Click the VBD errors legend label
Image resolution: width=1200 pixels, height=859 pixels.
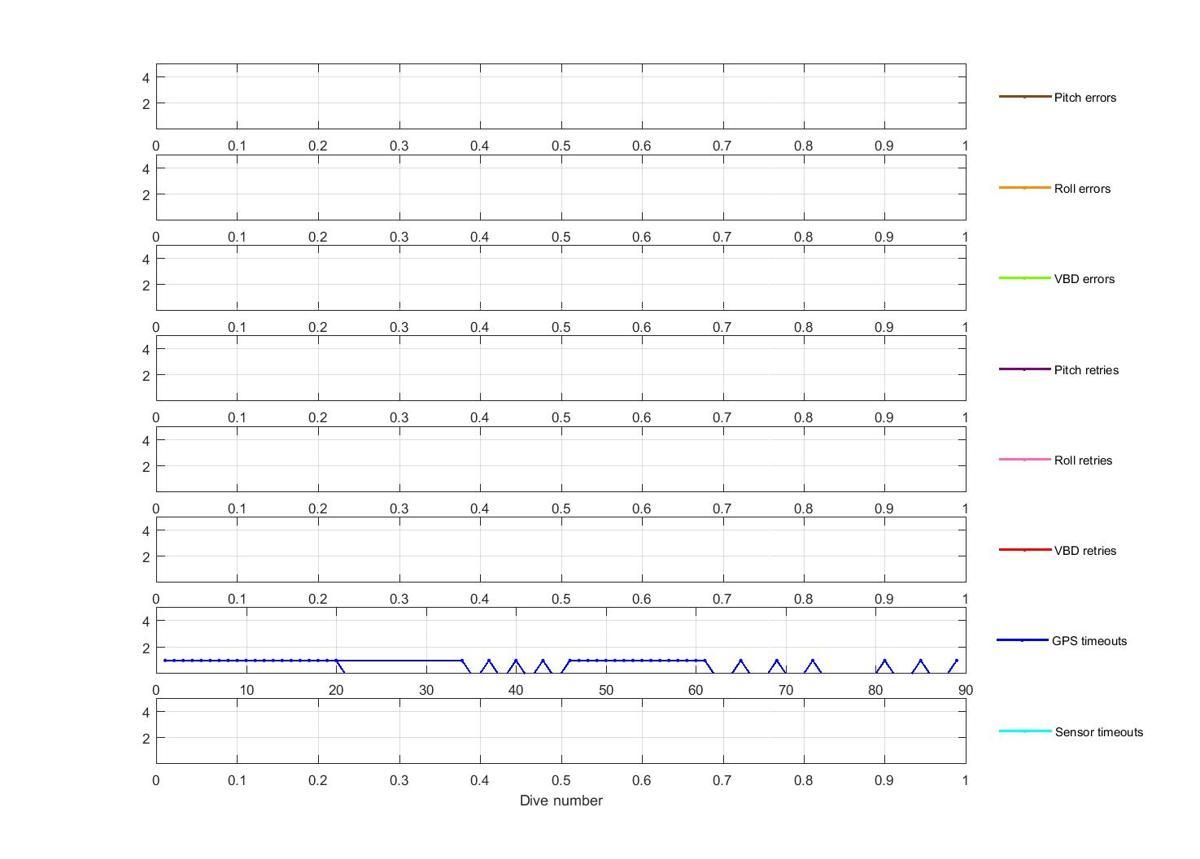pos(1084,279)
